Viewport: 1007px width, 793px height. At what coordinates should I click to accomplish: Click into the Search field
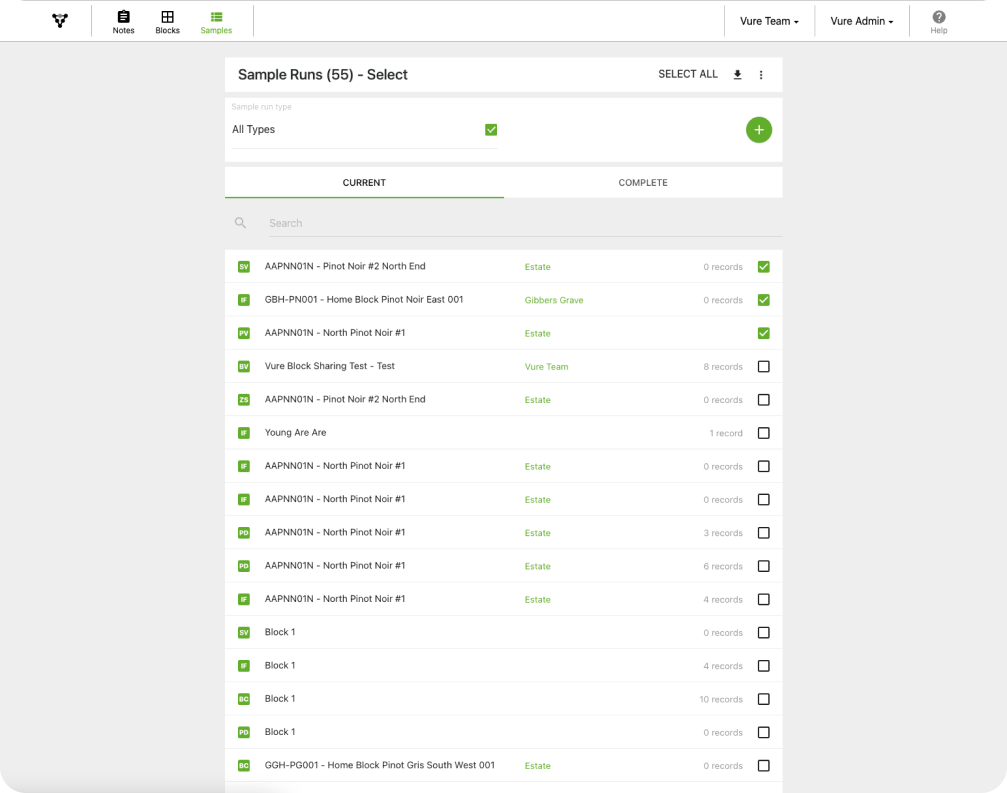(x=525, y=223)
